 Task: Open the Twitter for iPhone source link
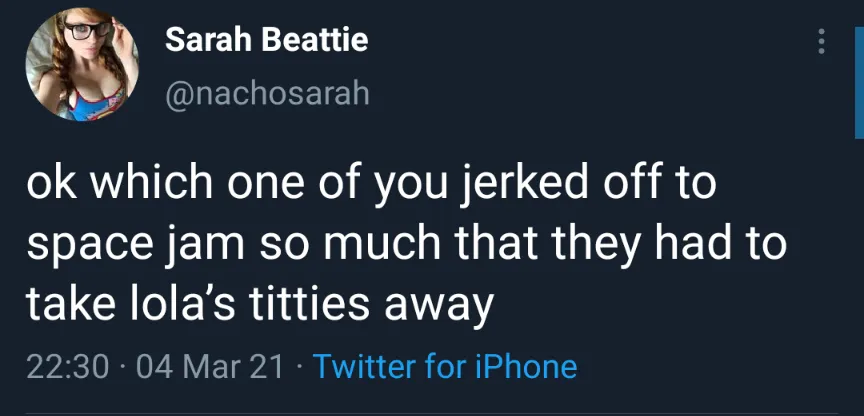coord(445,366)
